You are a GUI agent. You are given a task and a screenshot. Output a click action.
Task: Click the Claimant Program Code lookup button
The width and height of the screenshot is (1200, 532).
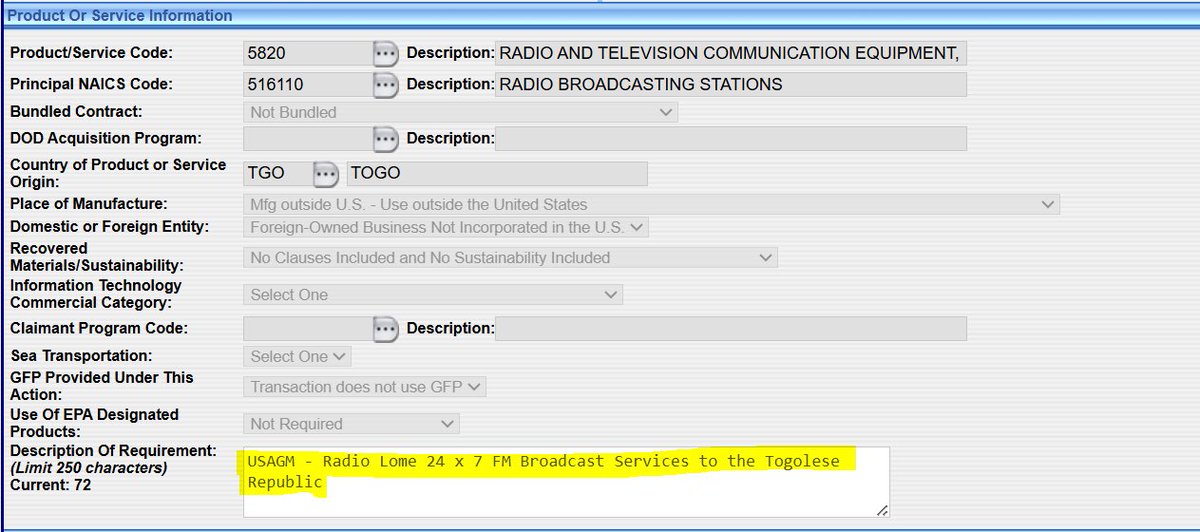coord(385,329)
